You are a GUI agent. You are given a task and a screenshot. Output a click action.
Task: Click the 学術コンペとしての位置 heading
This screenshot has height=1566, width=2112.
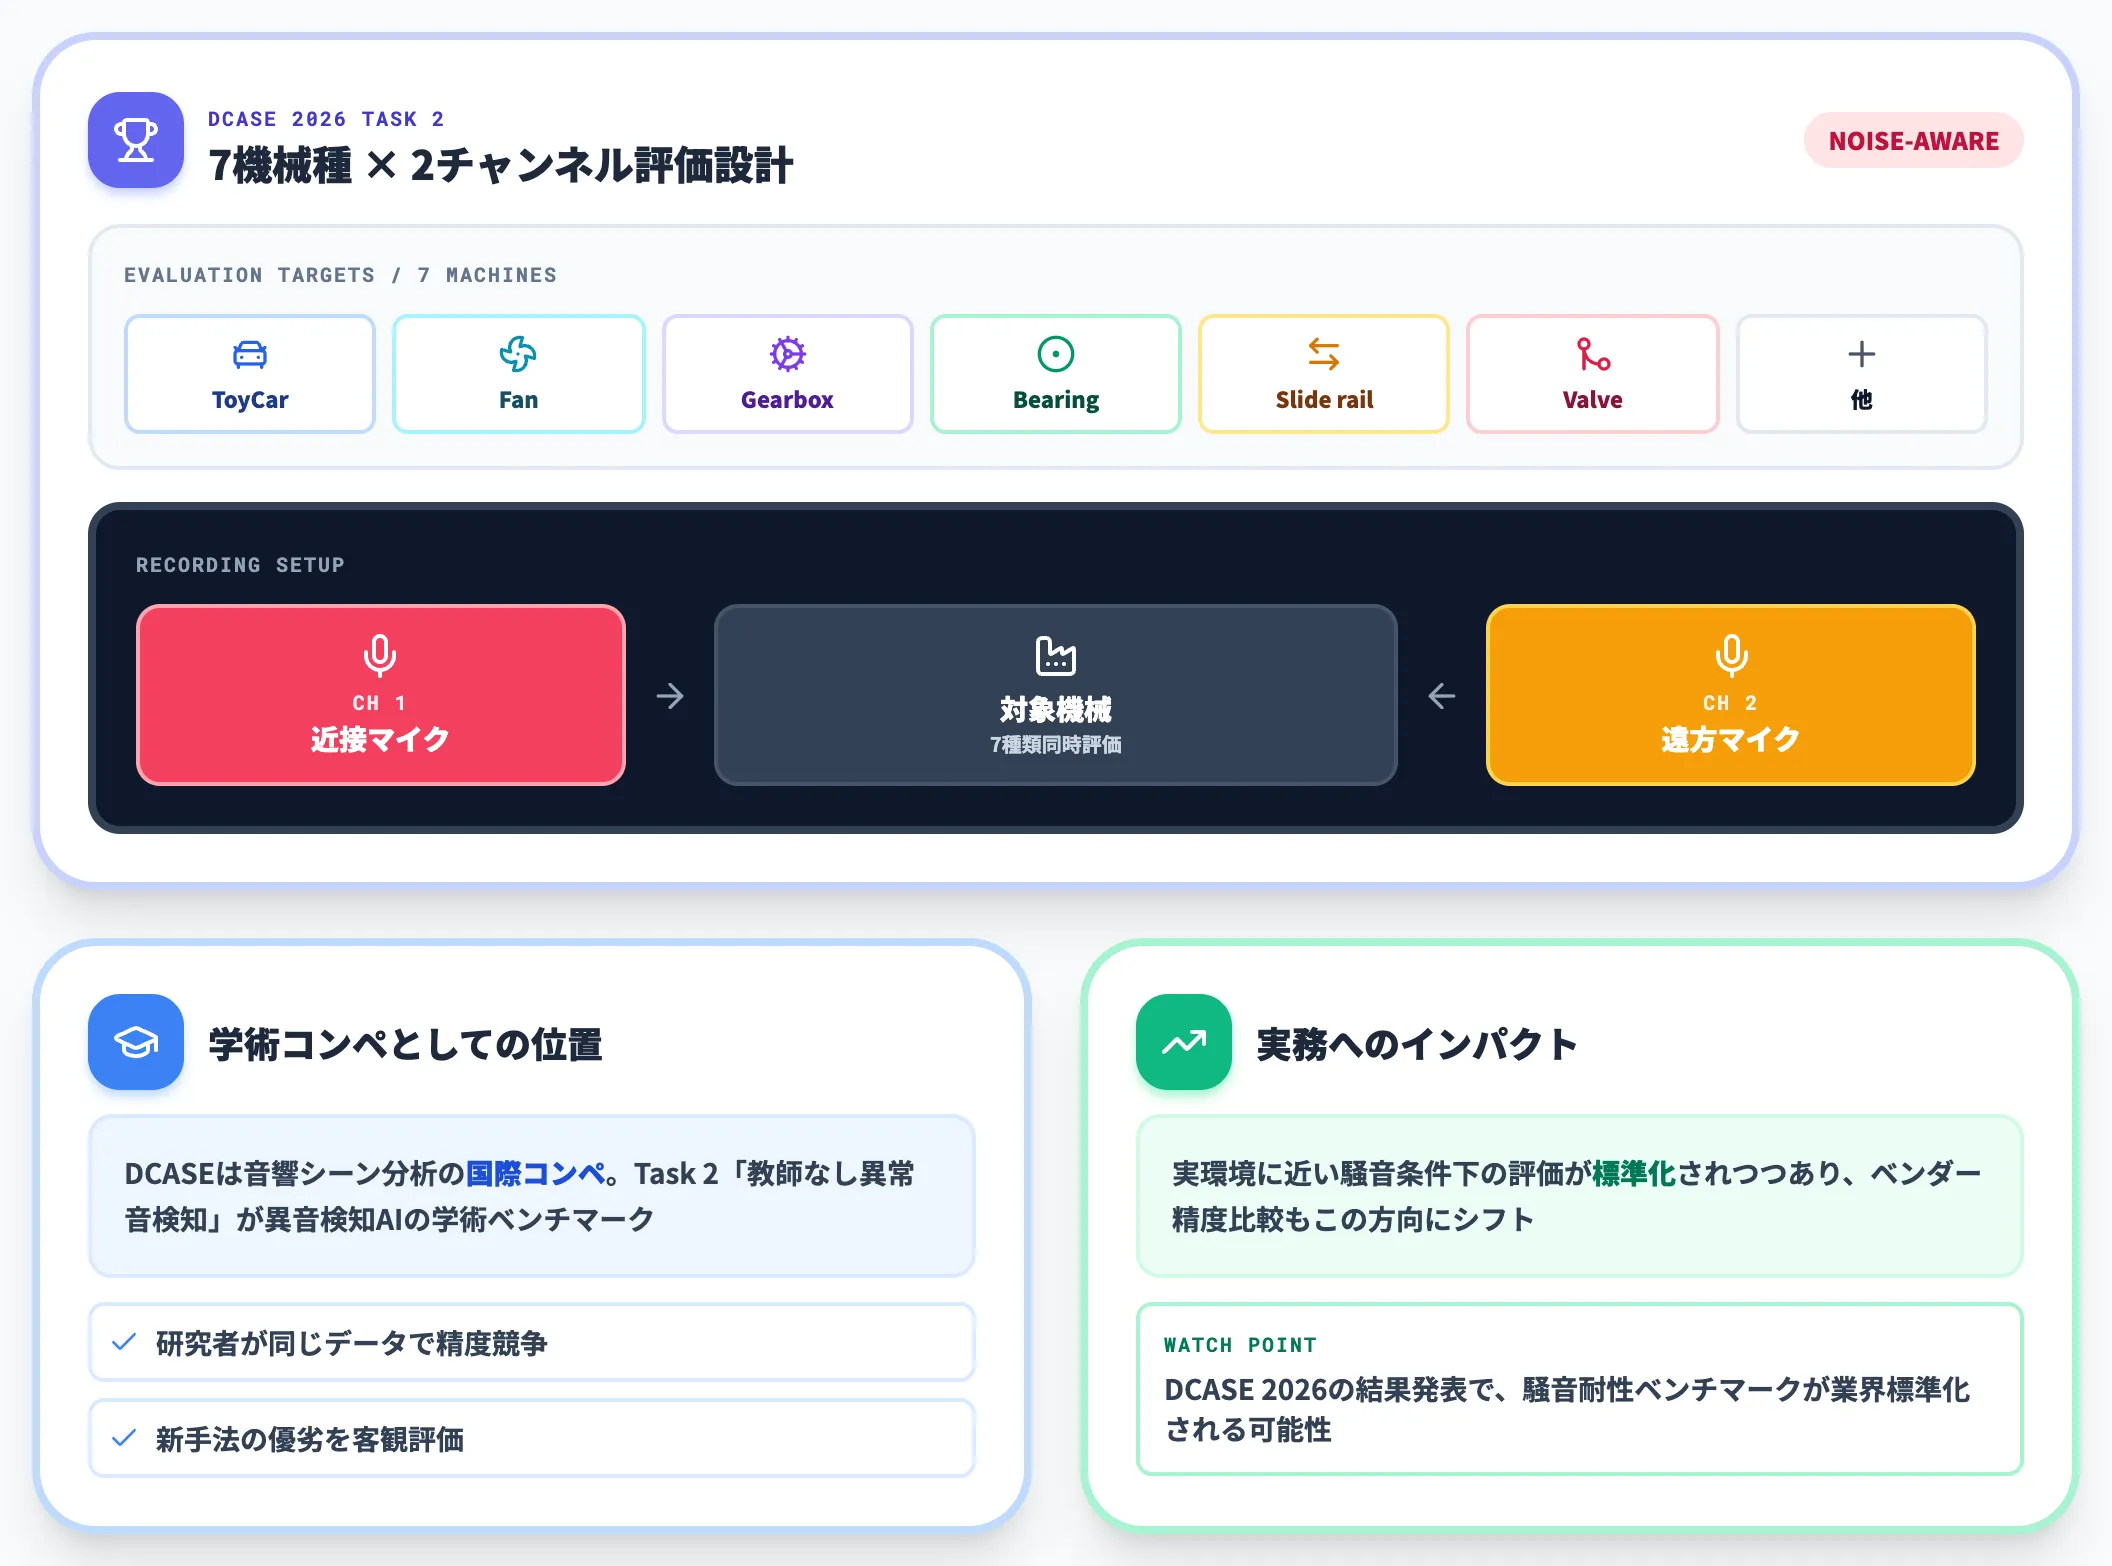point(405,1044)
